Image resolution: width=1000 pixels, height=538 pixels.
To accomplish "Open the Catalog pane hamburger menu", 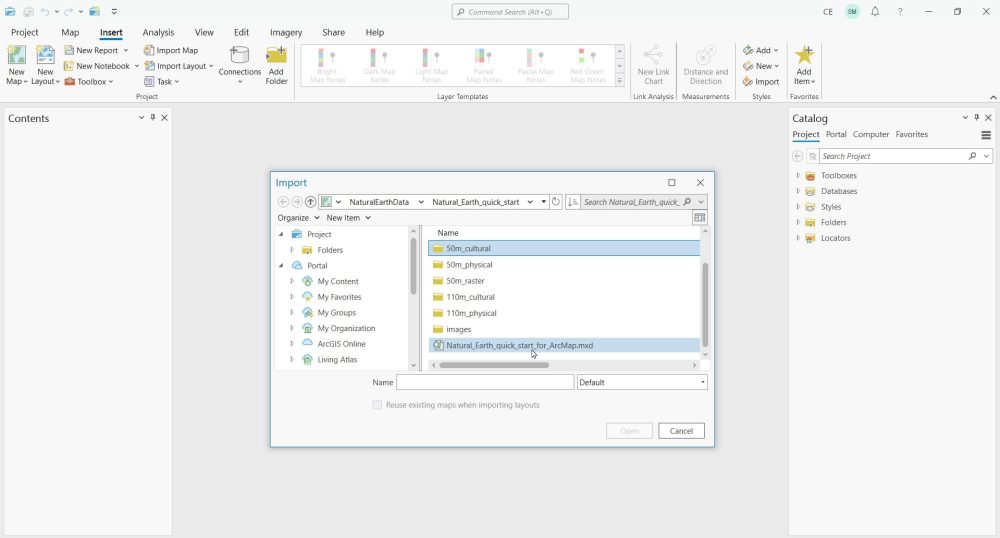I will pyautogui.click(x=986, y=135).
